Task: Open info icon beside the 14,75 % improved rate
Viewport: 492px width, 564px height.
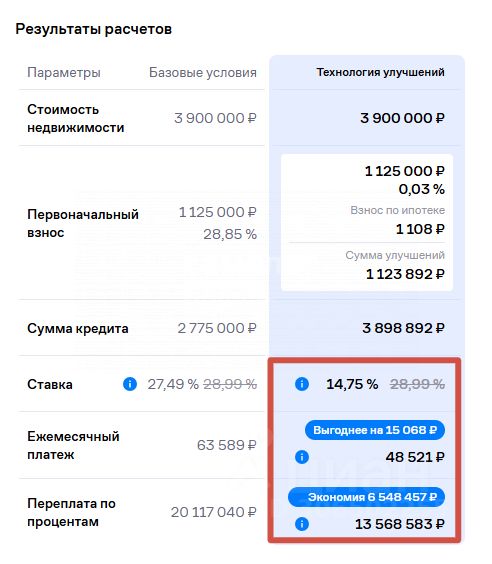Action: point(302,384)
